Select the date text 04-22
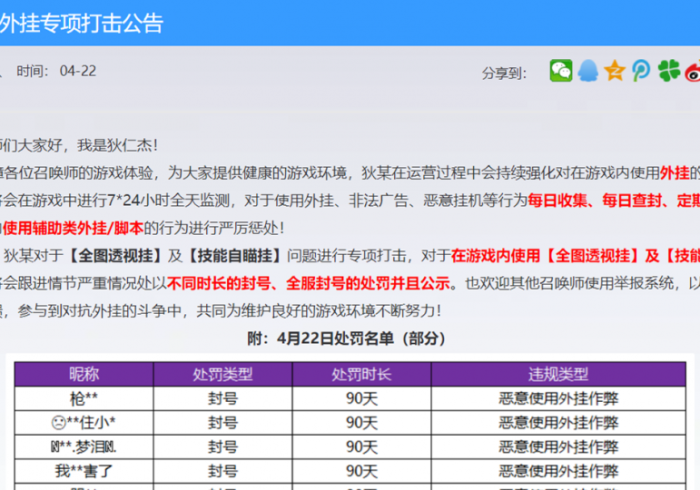Image resolution: width=700 pixels, height=490 pixels. coord(78,71)
